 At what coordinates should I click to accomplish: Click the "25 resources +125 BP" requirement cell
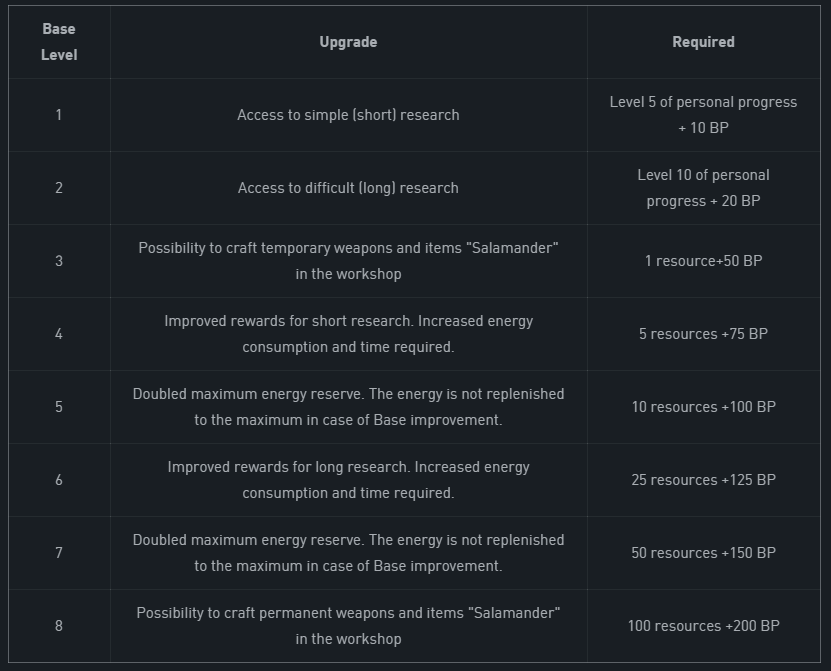click(x=703, y=480)
